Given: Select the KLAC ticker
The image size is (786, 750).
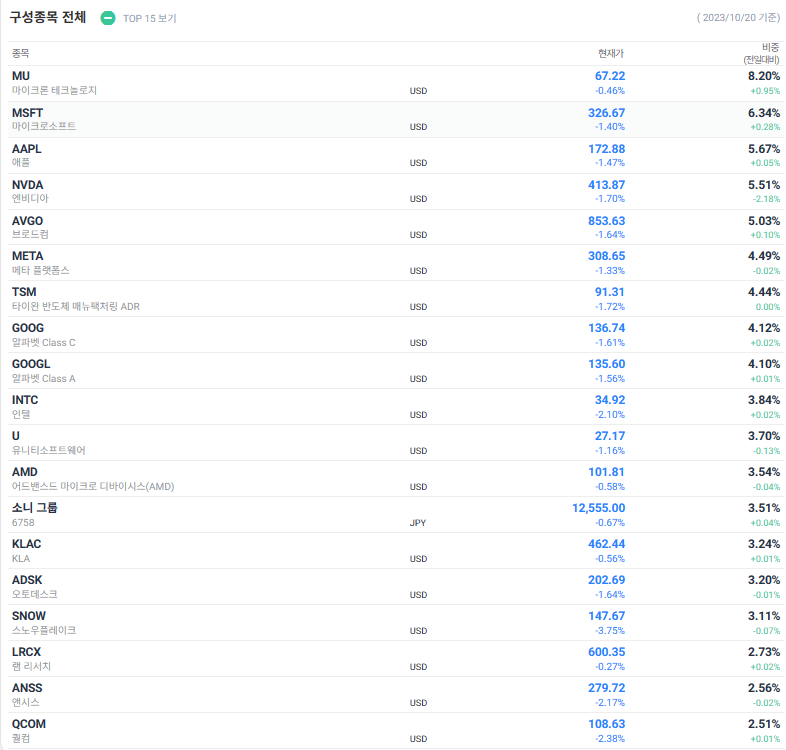Looking at the screenshot, I should [27, 544].
